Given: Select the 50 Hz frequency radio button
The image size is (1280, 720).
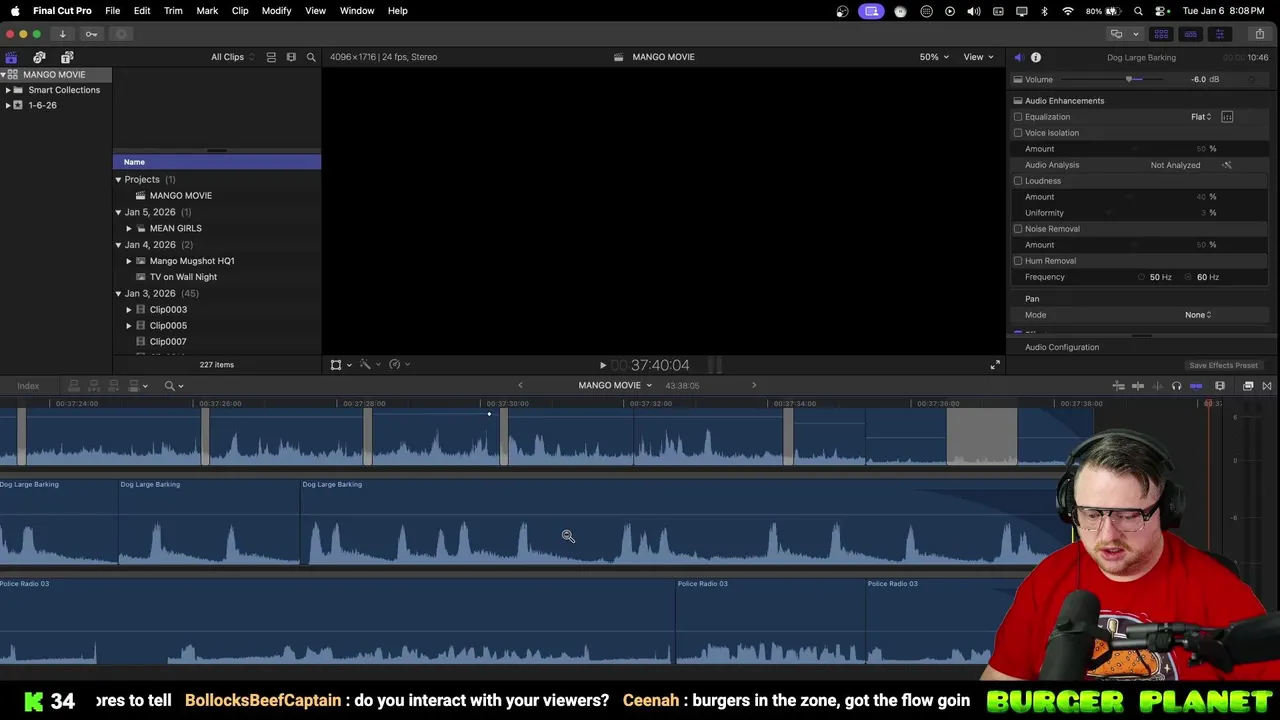Looking at the screenshot, I should click(x=1141, y=277).
